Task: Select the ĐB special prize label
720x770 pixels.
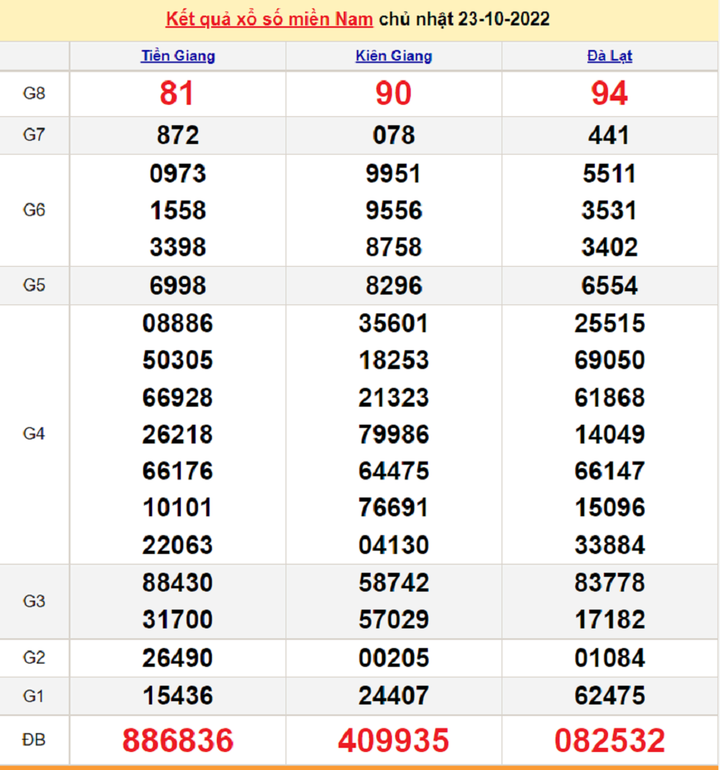Action: pyautogui.click(x=34, y=740)
